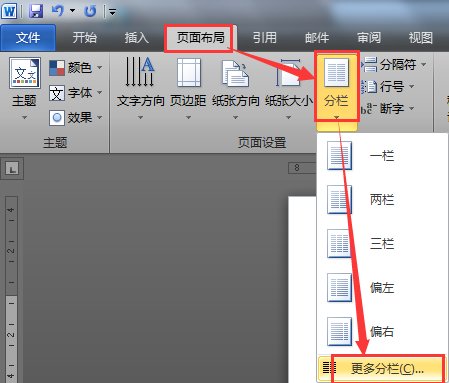The width and height of the screenshot is (449, 383).
Task: Open the 主题 themes gallery icon
Action: click(25, 73)
